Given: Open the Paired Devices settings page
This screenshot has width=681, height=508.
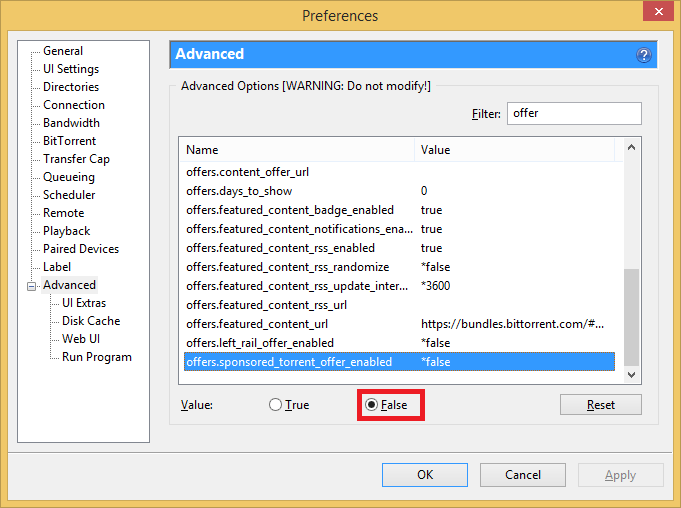Looking at the screenshot, I should (x=80, y=249).
